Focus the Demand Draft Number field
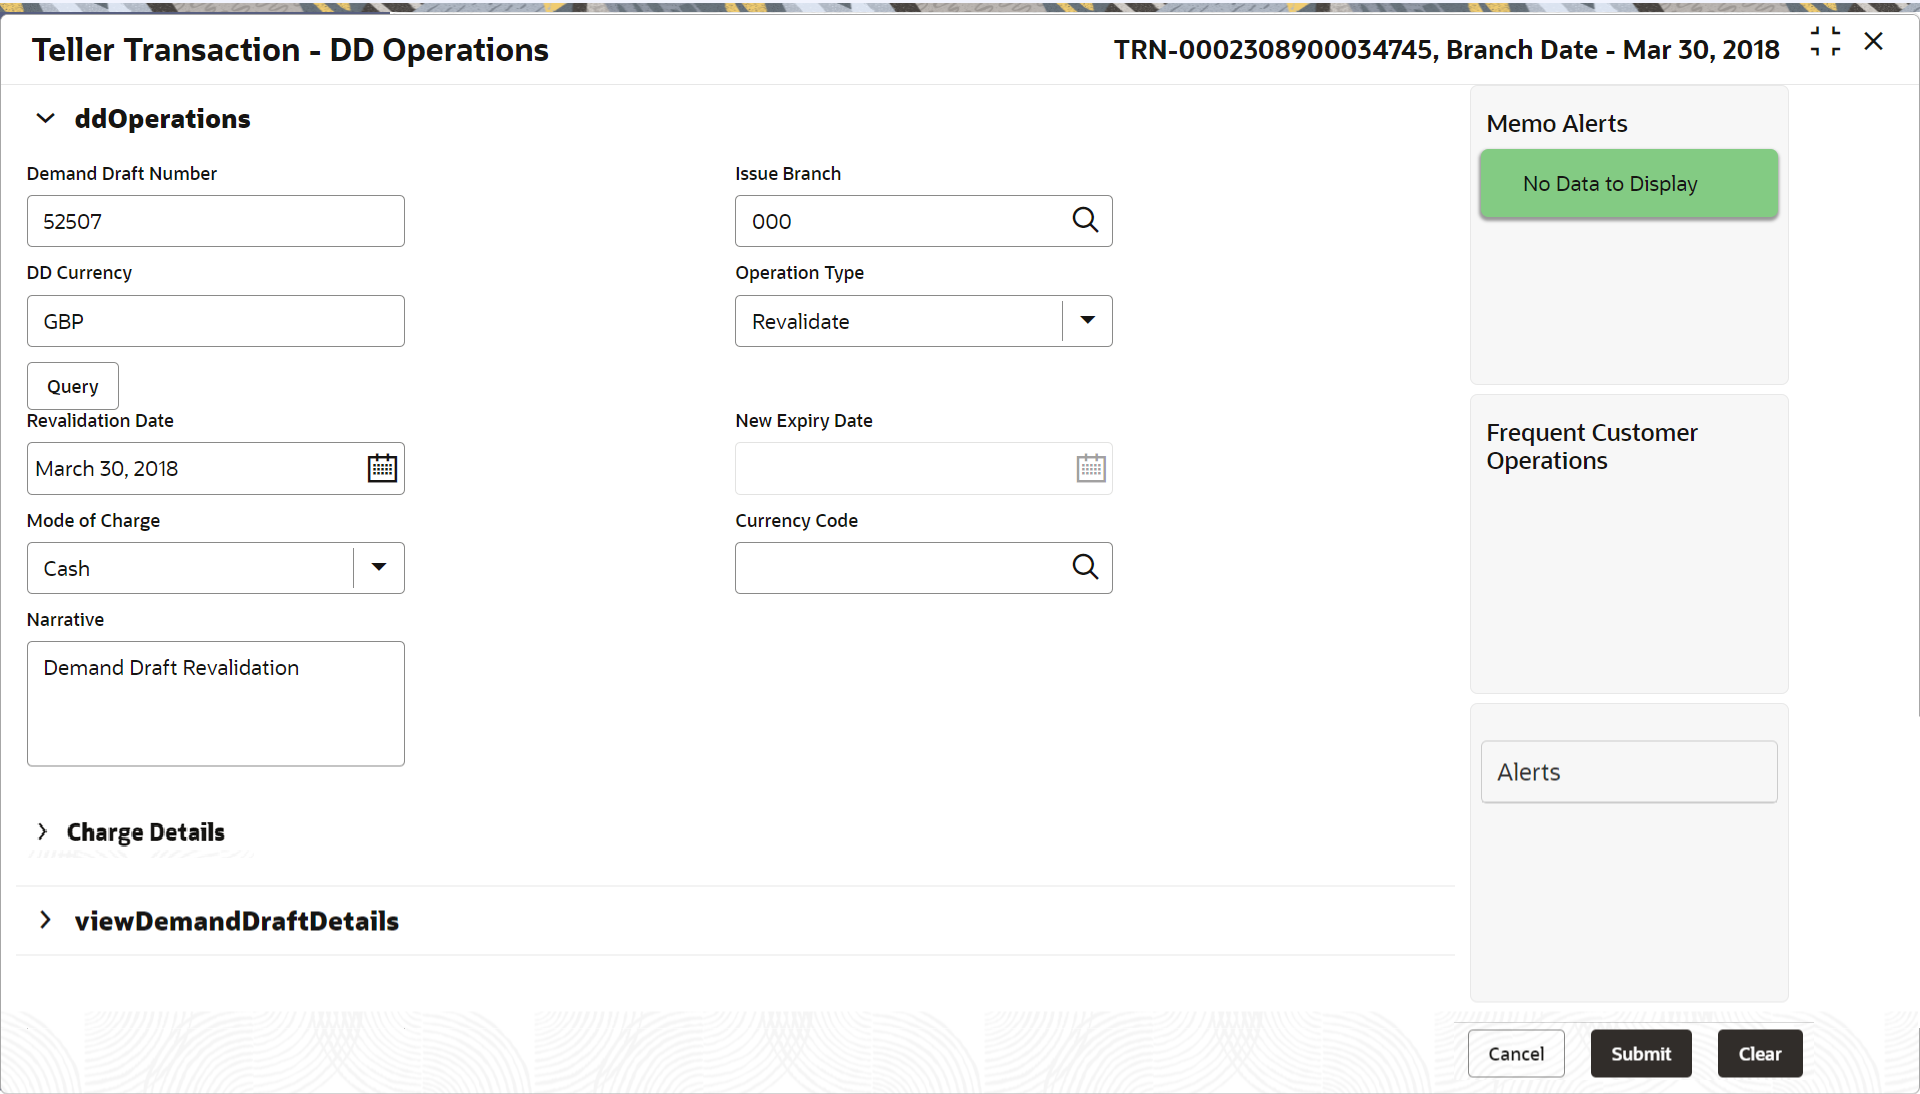Viewport: 1920px width, 1094px height. tap(215, 221)
